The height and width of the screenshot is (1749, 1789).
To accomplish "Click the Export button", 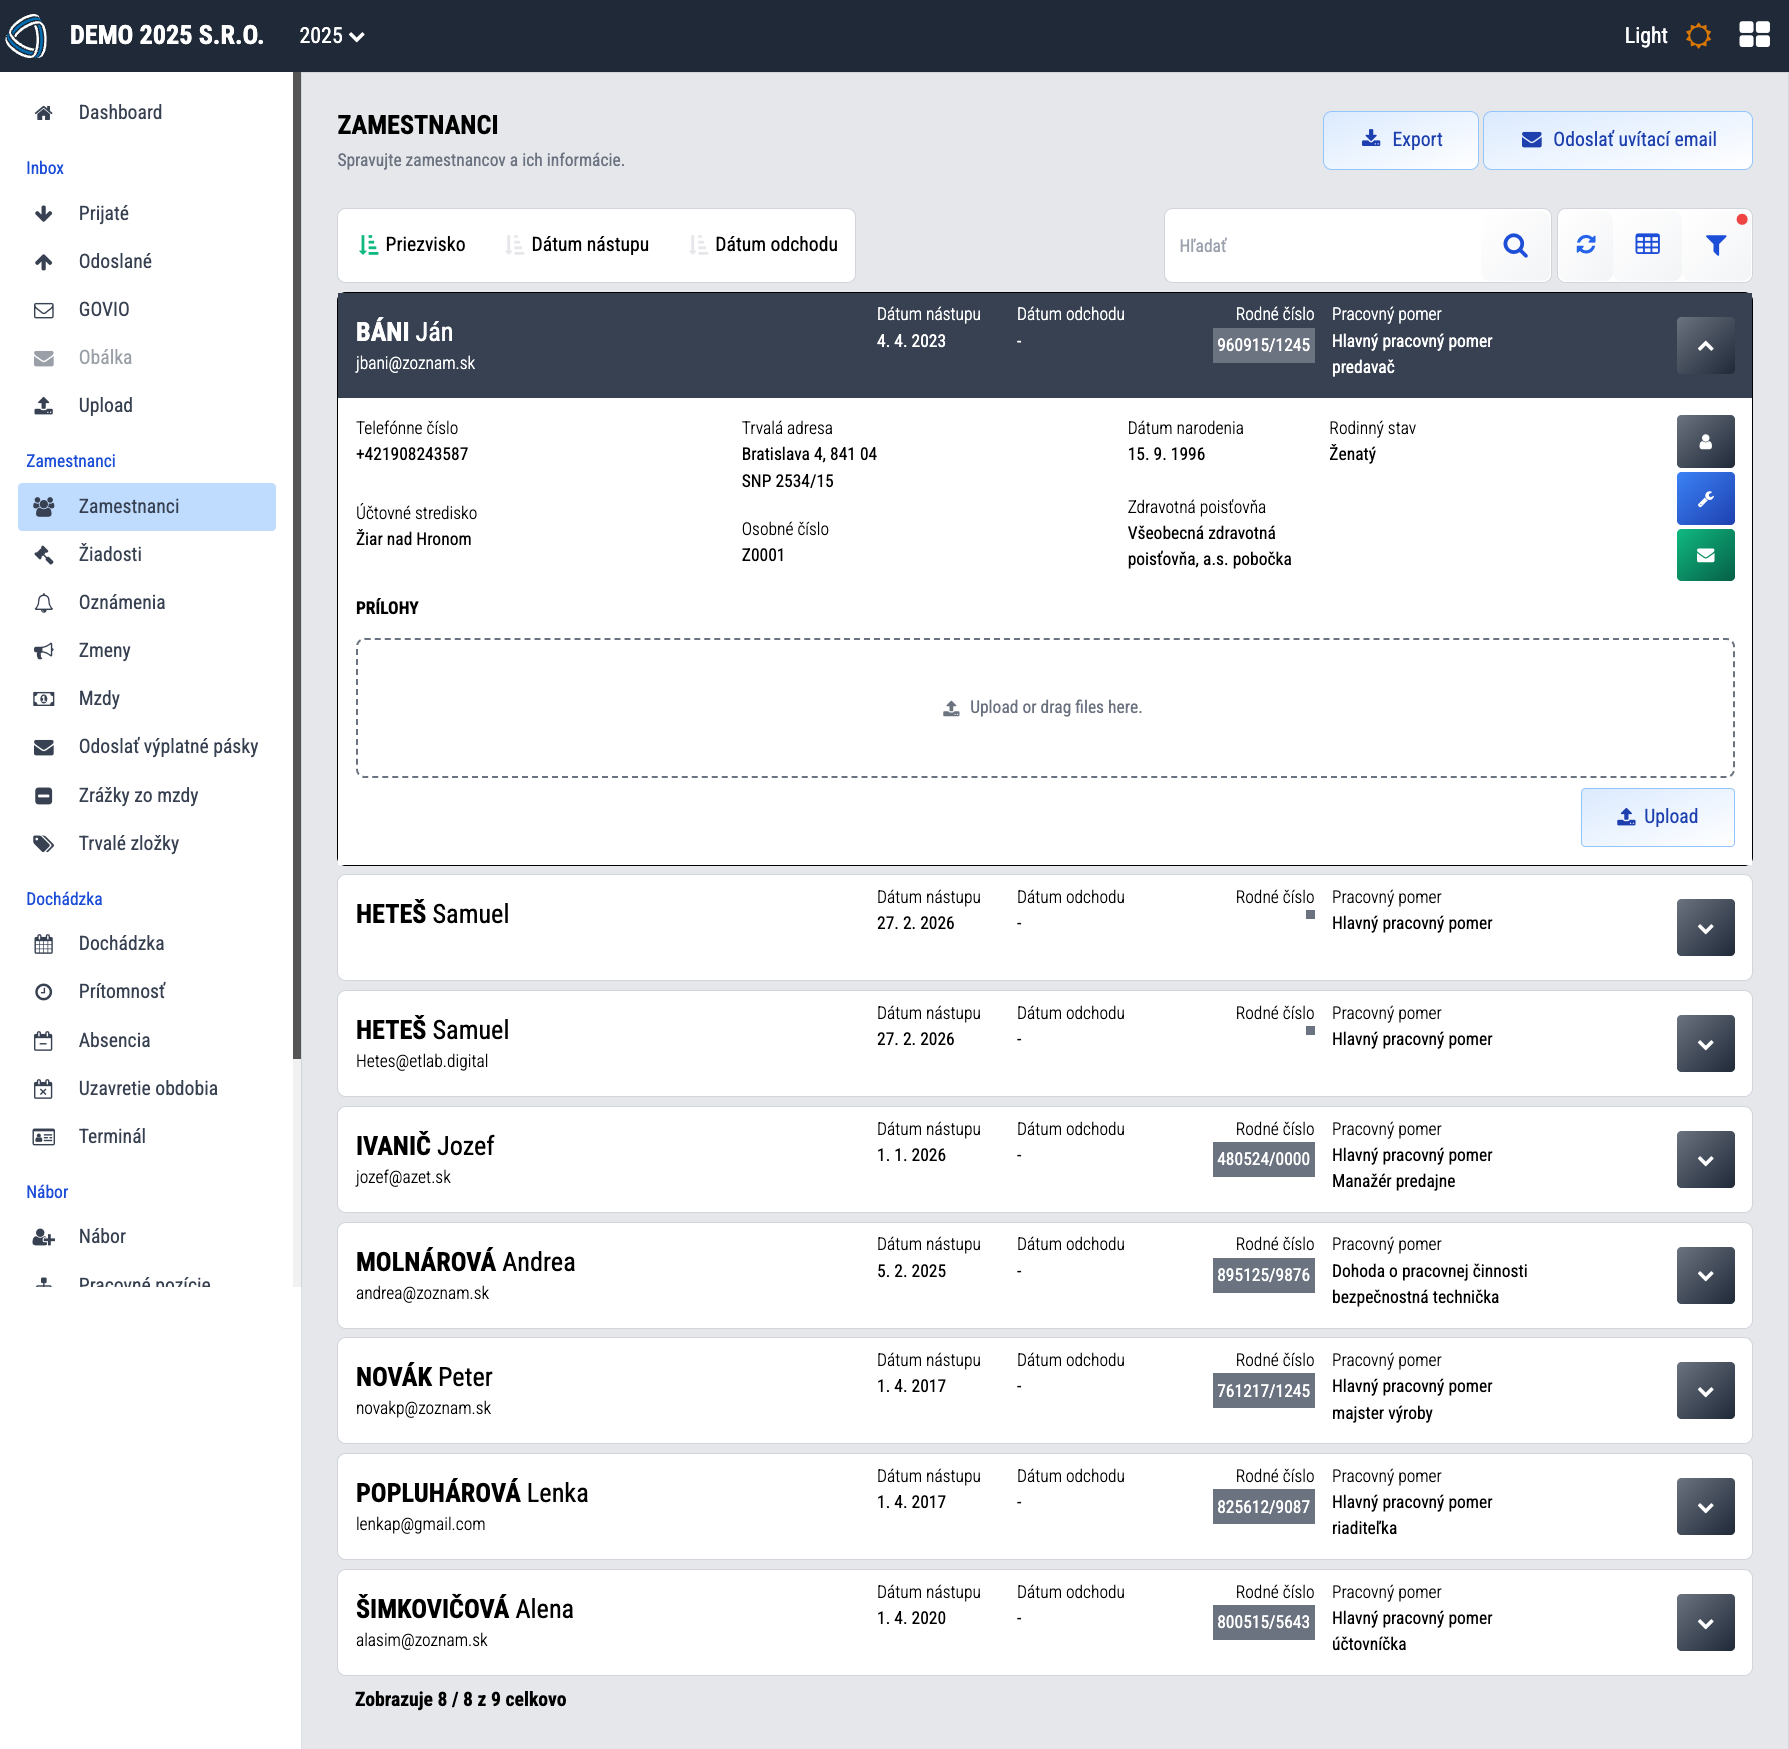I will (1400, 140).
